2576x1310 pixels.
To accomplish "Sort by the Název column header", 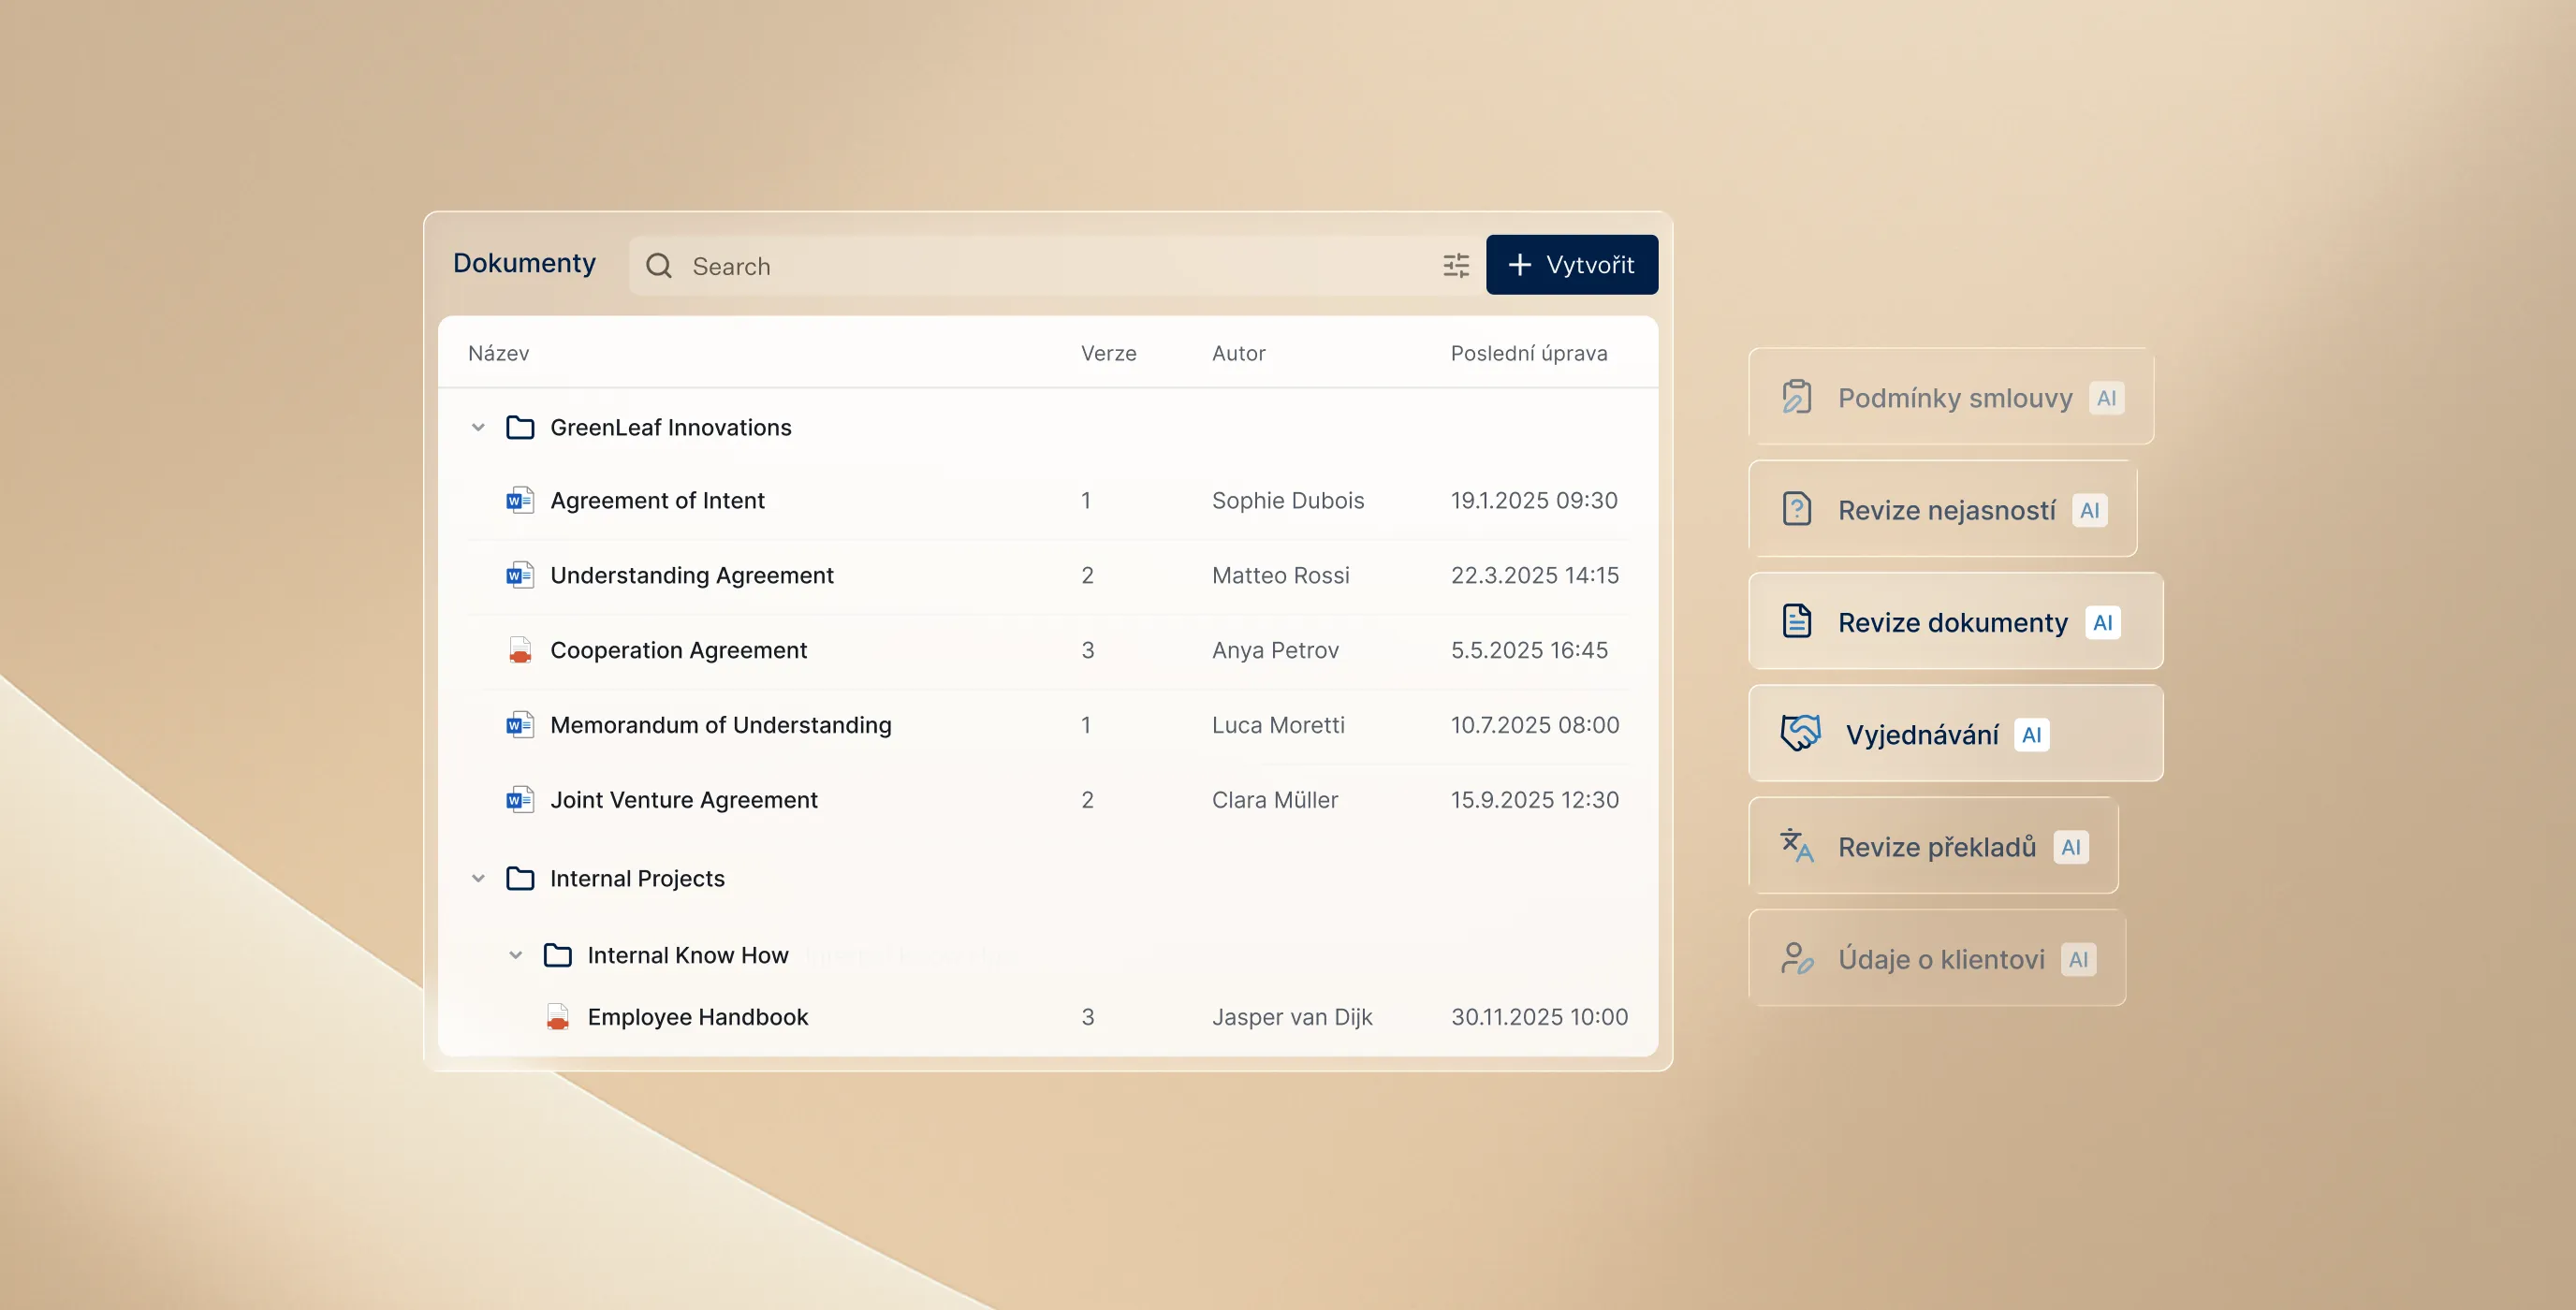I will click(498, 353).
